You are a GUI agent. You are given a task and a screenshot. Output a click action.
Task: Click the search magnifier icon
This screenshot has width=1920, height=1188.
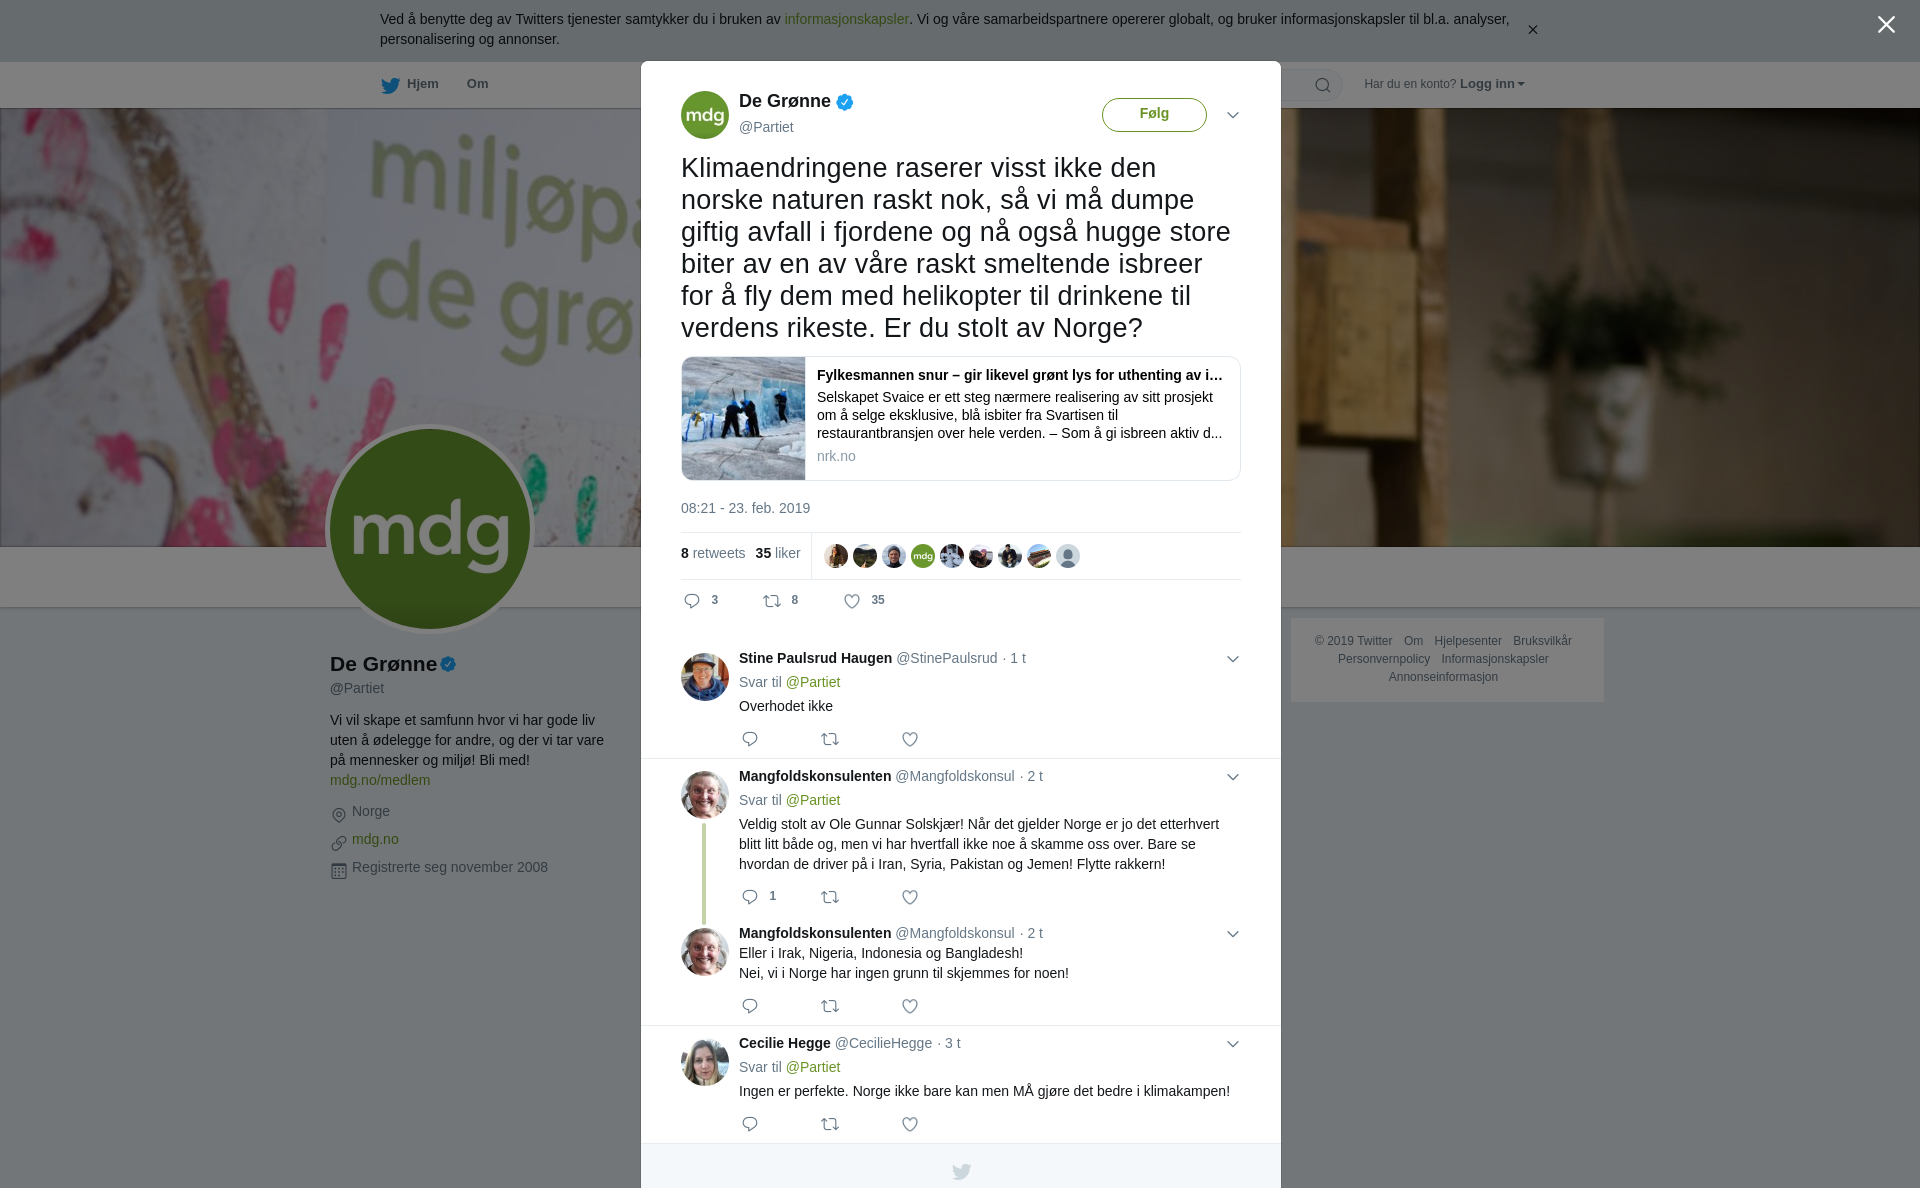[x=1323, y=85]
